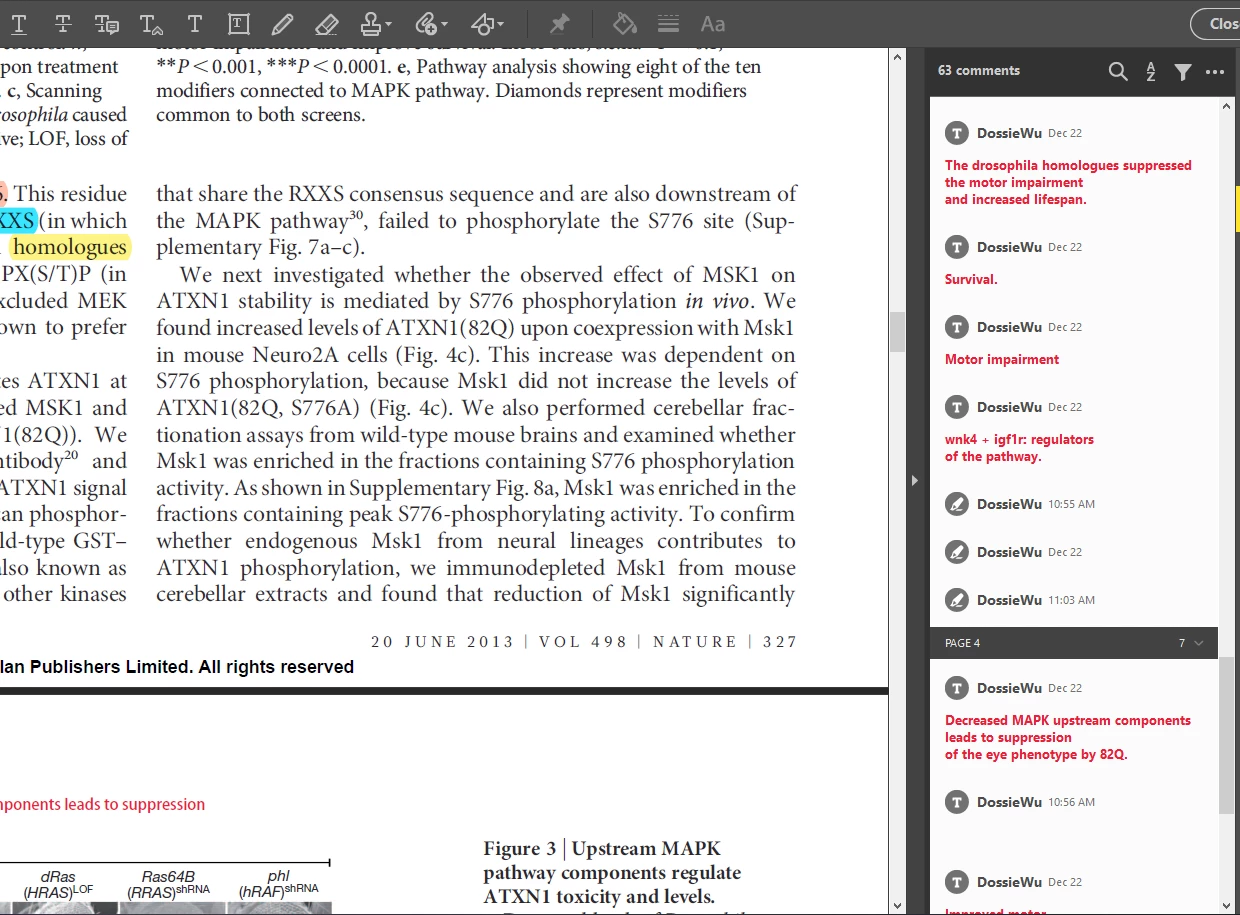1240x915 pixels.
Task: Open the Stamp tool menu
Action: (x=376, y=23)
